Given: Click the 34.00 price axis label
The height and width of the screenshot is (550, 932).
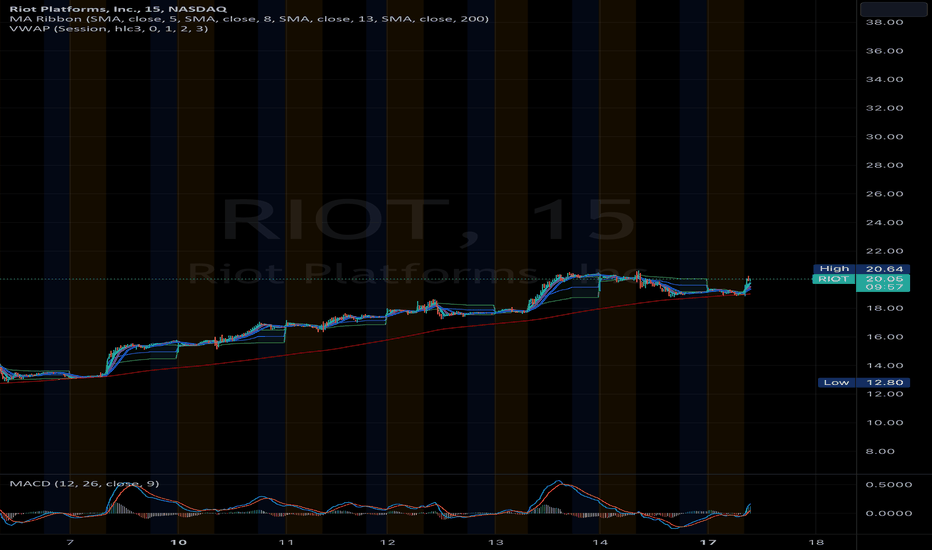Looking at the screenshot, I should click(x=884, y=79).
